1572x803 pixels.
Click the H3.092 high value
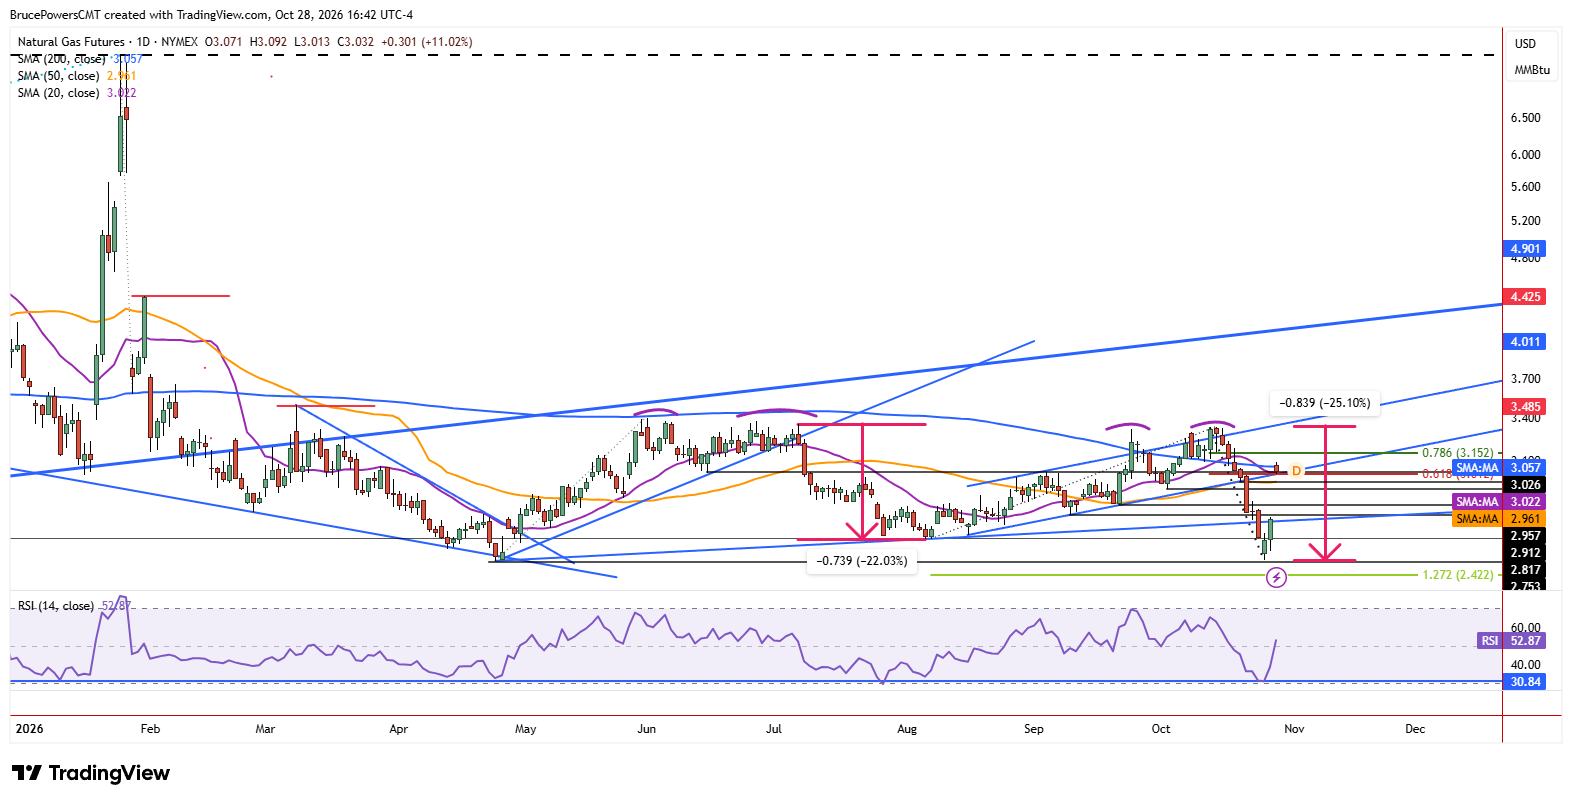click(x=268, y=42)
